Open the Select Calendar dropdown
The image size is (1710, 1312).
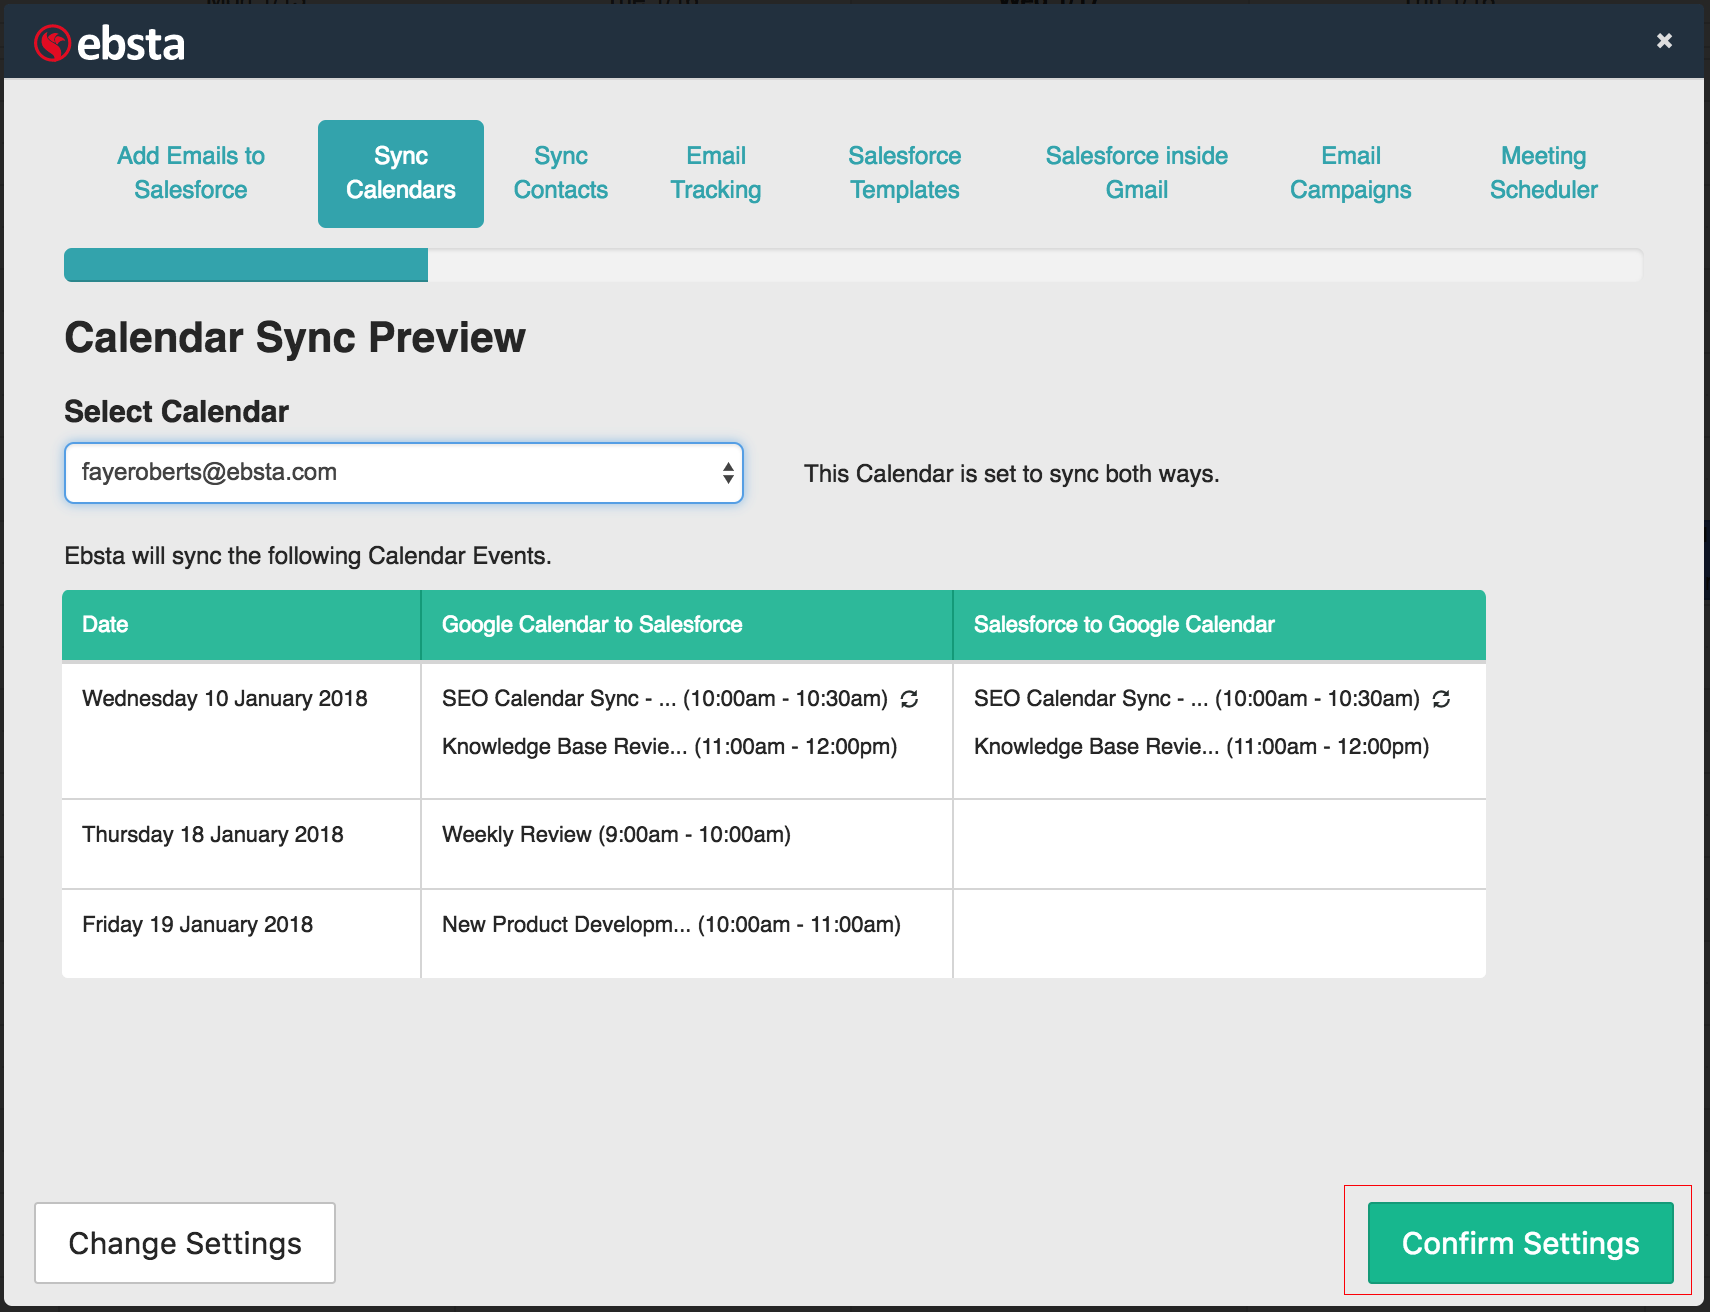[x=404, y=473]
